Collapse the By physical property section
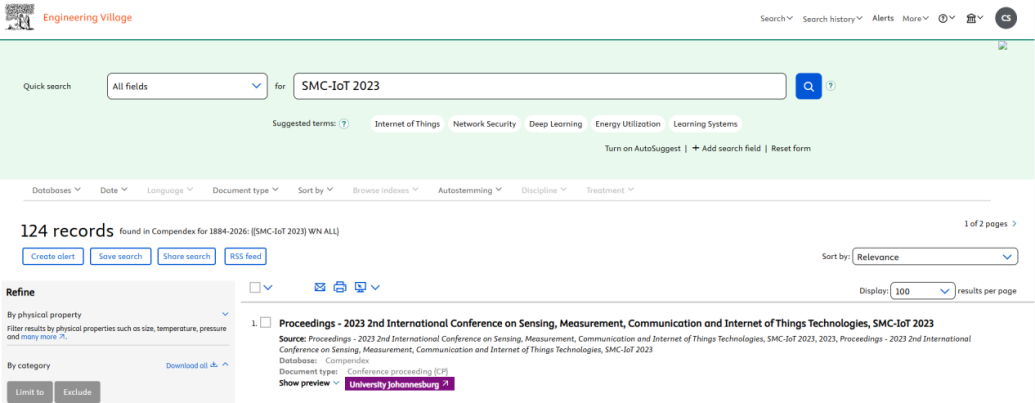 click(x=225, y=315)
